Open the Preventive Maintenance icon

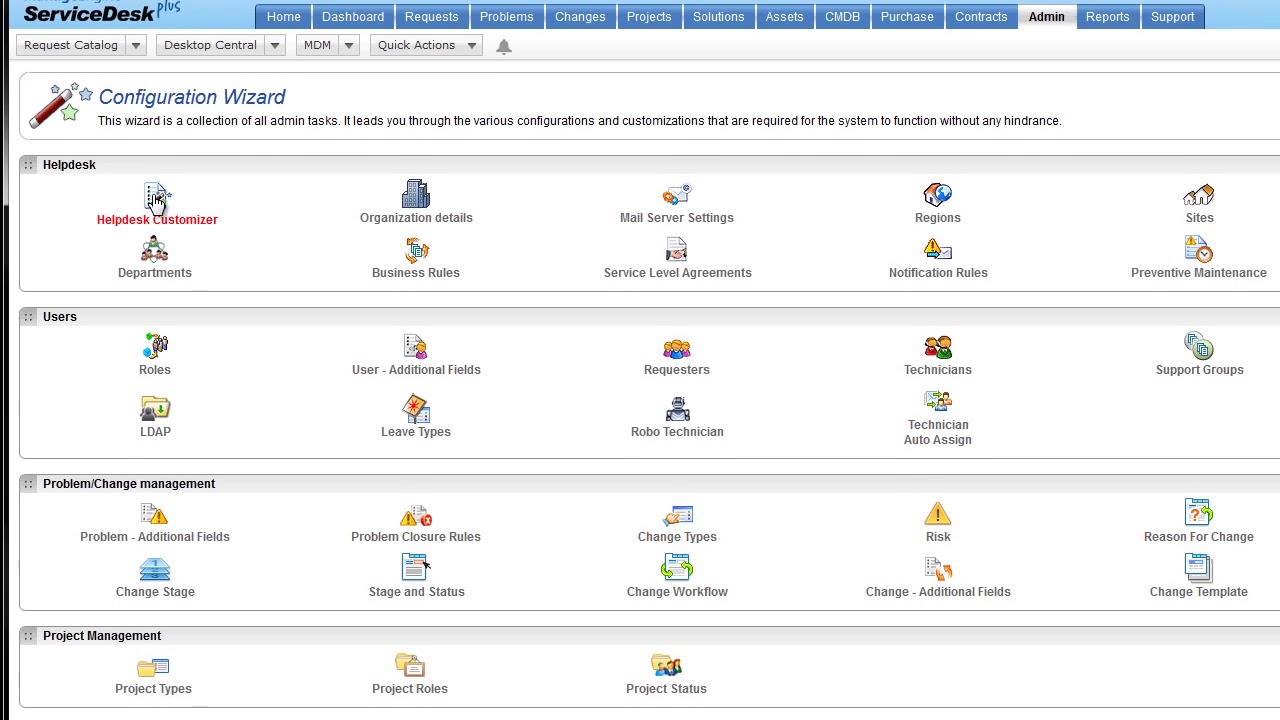1199,249
